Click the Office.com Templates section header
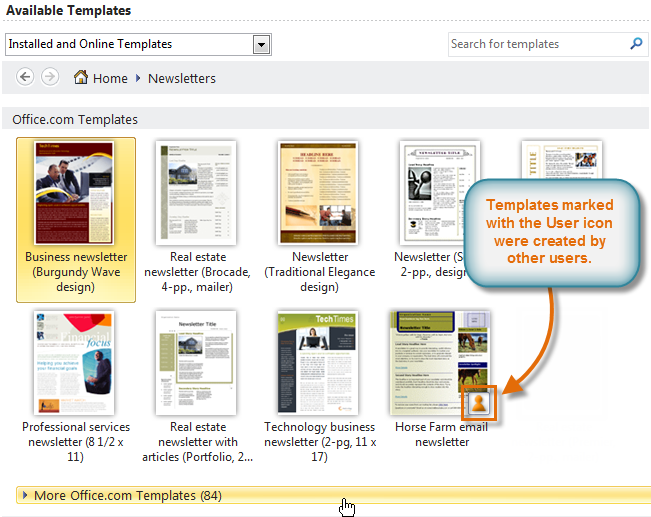 75,119
